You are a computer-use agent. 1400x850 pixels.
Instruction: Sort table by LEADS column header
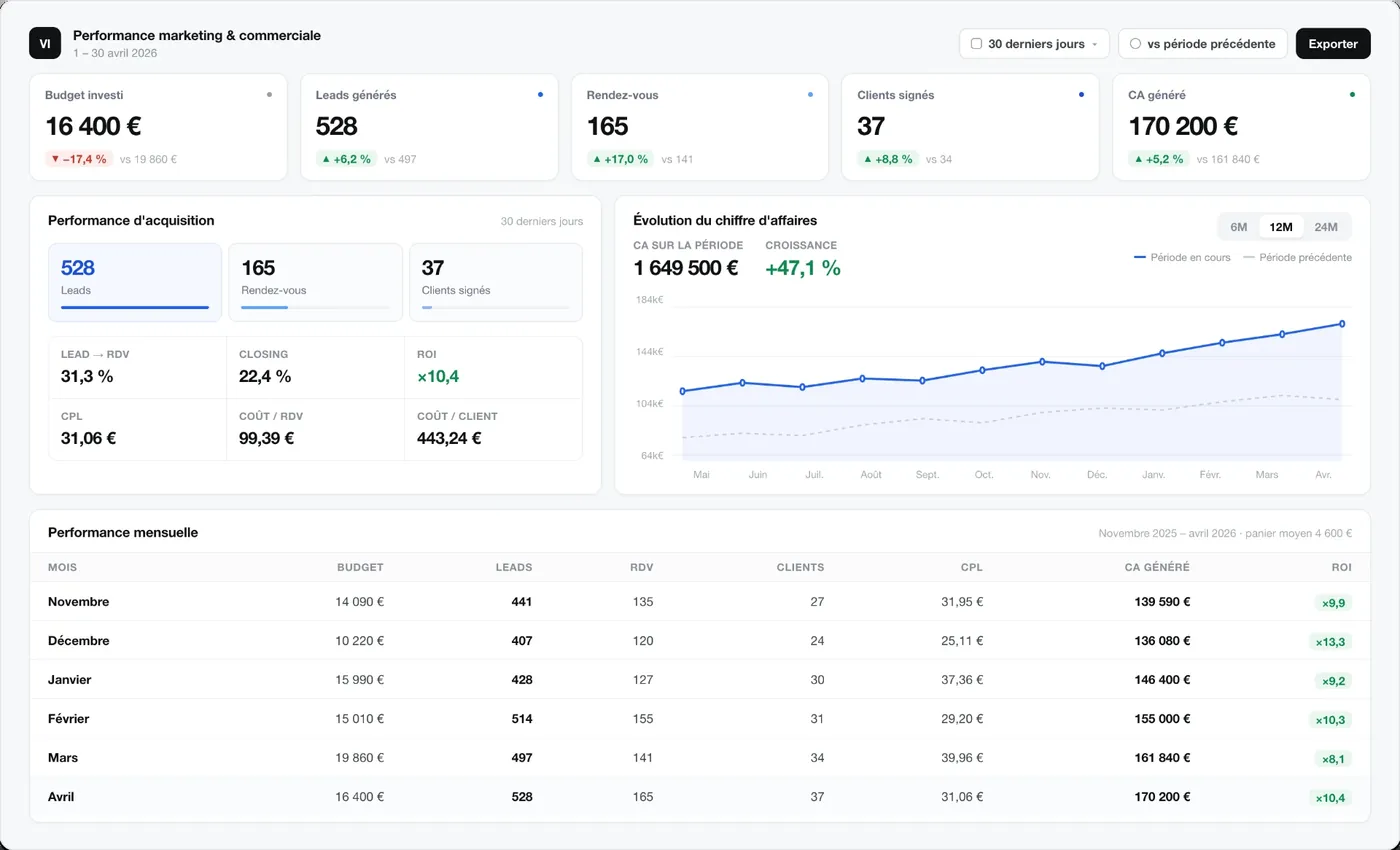(514, 567)
